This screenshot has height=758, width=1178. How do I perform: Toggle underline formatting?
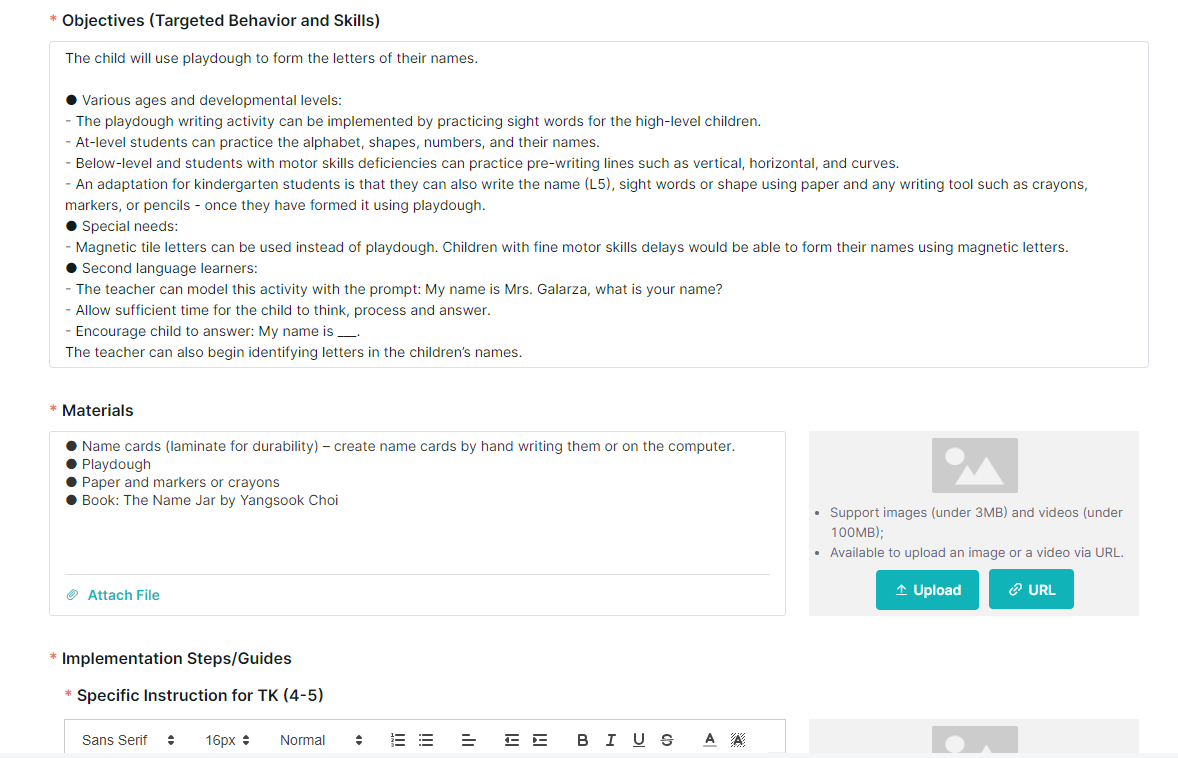[639, 740]
